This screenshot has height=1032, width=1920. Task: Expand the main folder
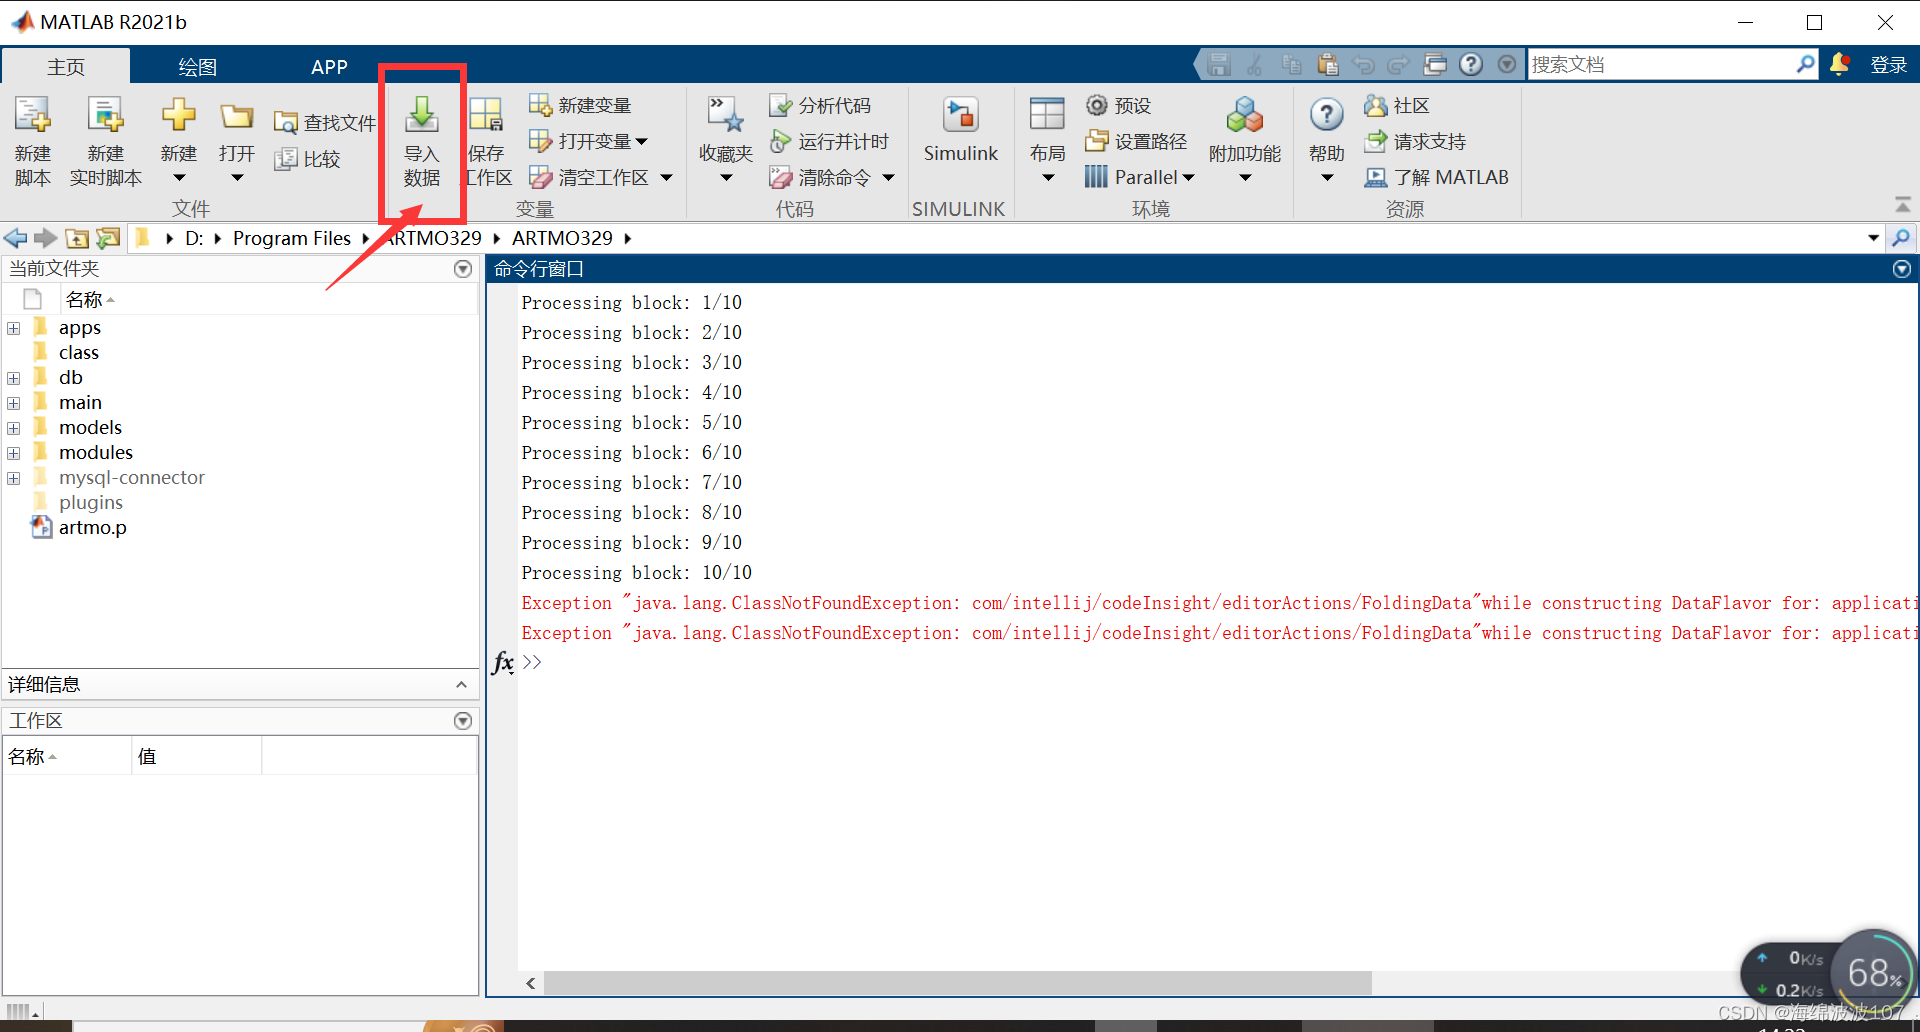click(x=14, y=403)
